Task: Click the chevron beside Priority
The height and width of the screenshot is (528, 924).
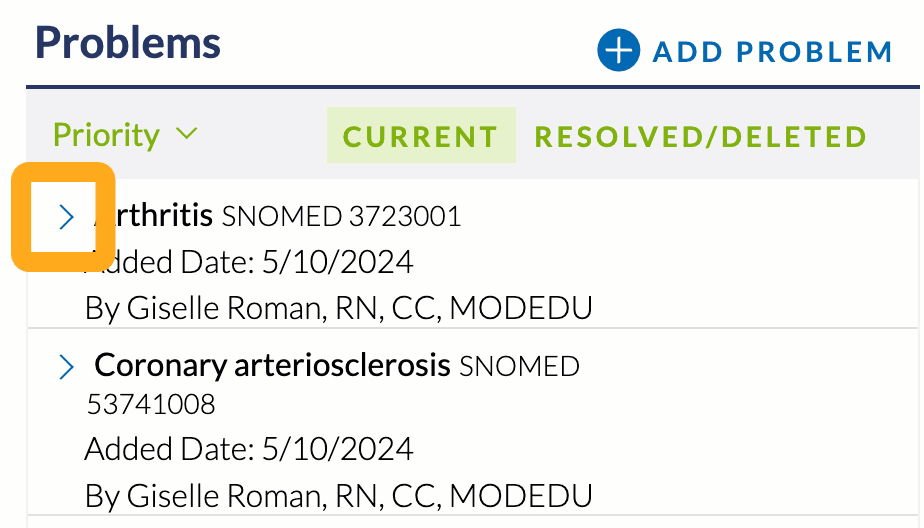Action: pyautogui.click(x=187, y=134)
